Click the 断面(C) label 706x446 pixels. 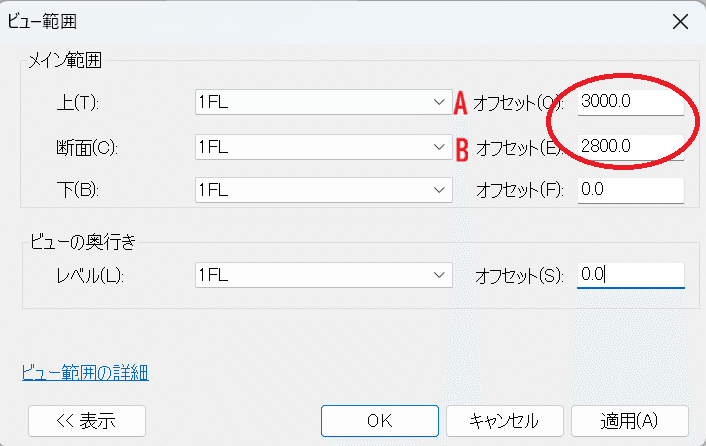(x=88, y=148)
